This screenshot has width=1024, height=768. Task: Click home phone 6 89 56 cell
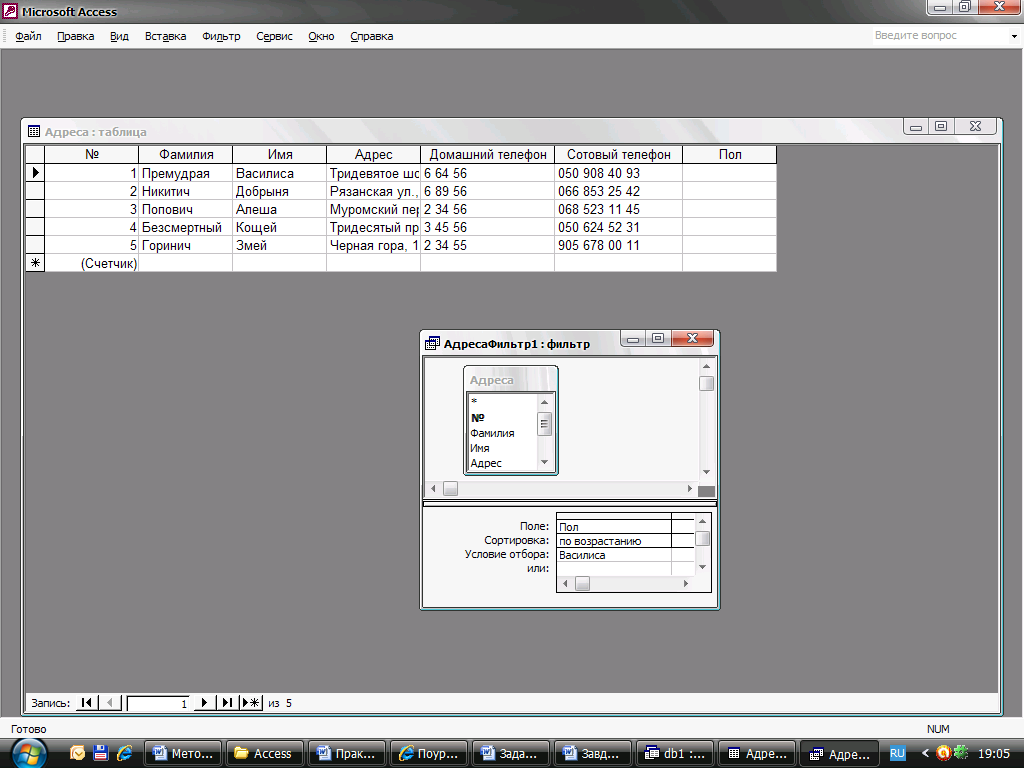[x=488, y=191]
